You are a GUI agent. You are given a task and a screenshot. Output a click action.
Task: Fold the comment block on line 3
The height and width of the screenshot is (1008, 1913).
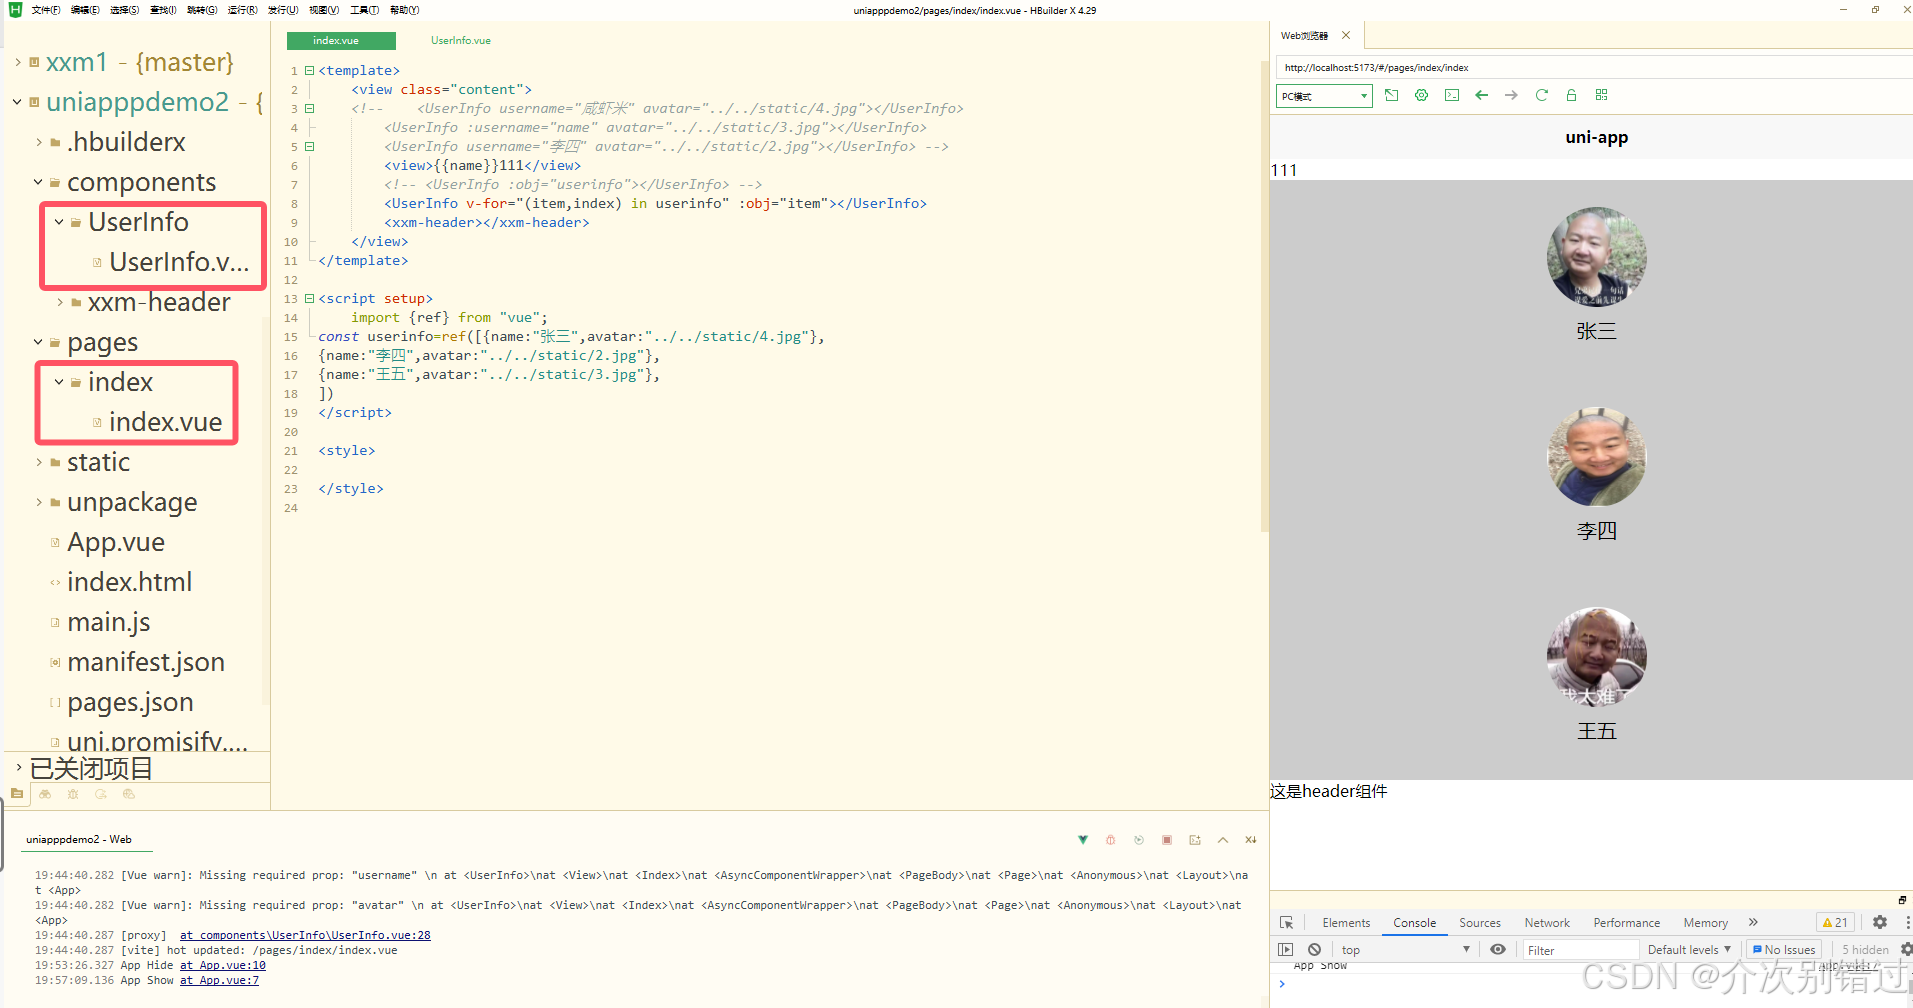310,109
